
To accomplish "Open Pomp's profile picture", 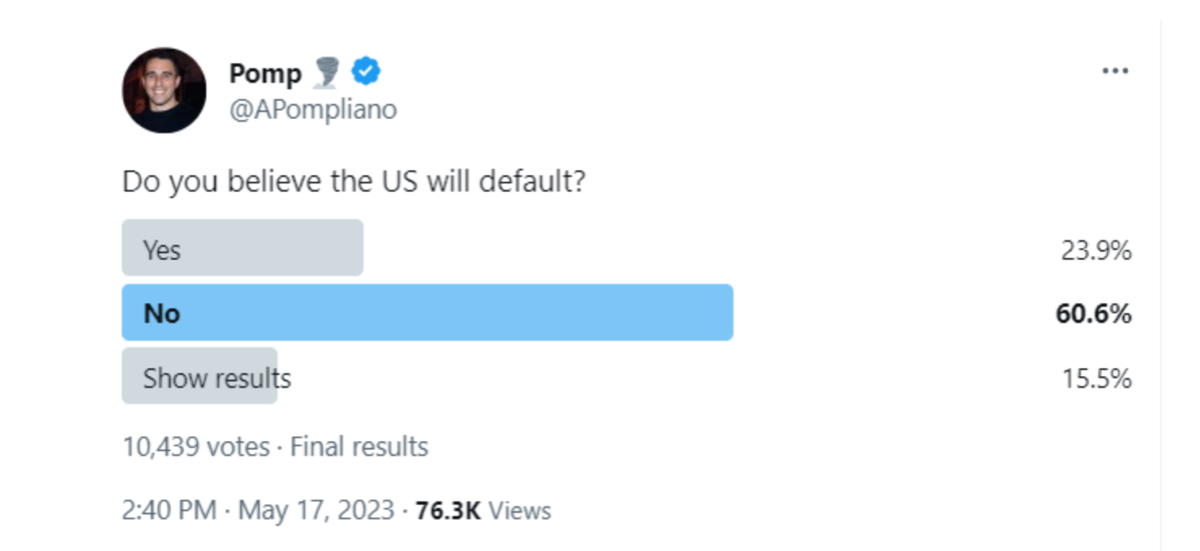I will pos(164,90).
